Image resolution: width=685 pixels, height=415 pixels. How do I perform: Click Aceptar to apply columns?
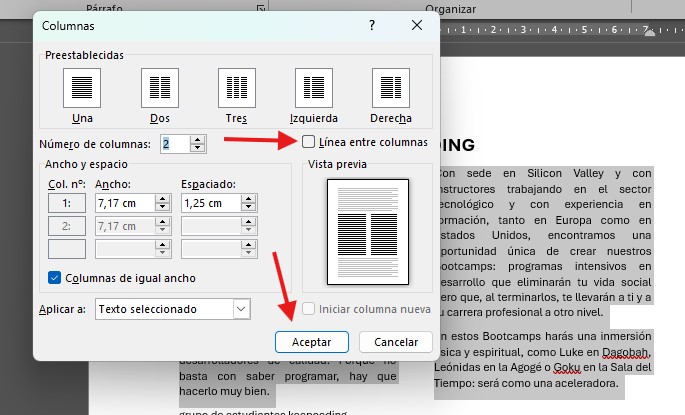click(x=311, y=342)
